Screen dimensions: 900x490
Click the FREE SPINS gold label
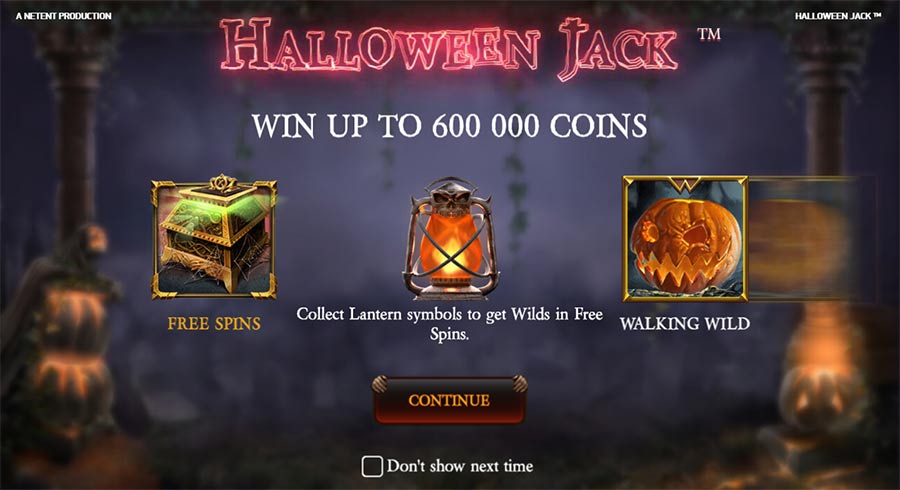(x=214, y=324)
